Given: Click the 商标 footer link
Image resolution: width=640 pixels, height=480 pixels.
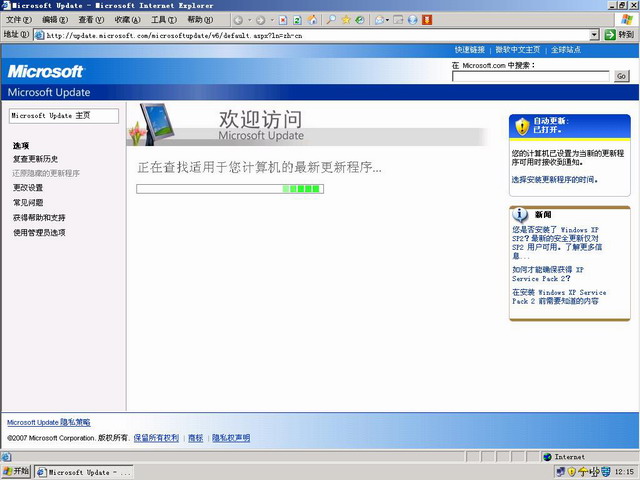Looking at the screenshot, I should 196,438.
